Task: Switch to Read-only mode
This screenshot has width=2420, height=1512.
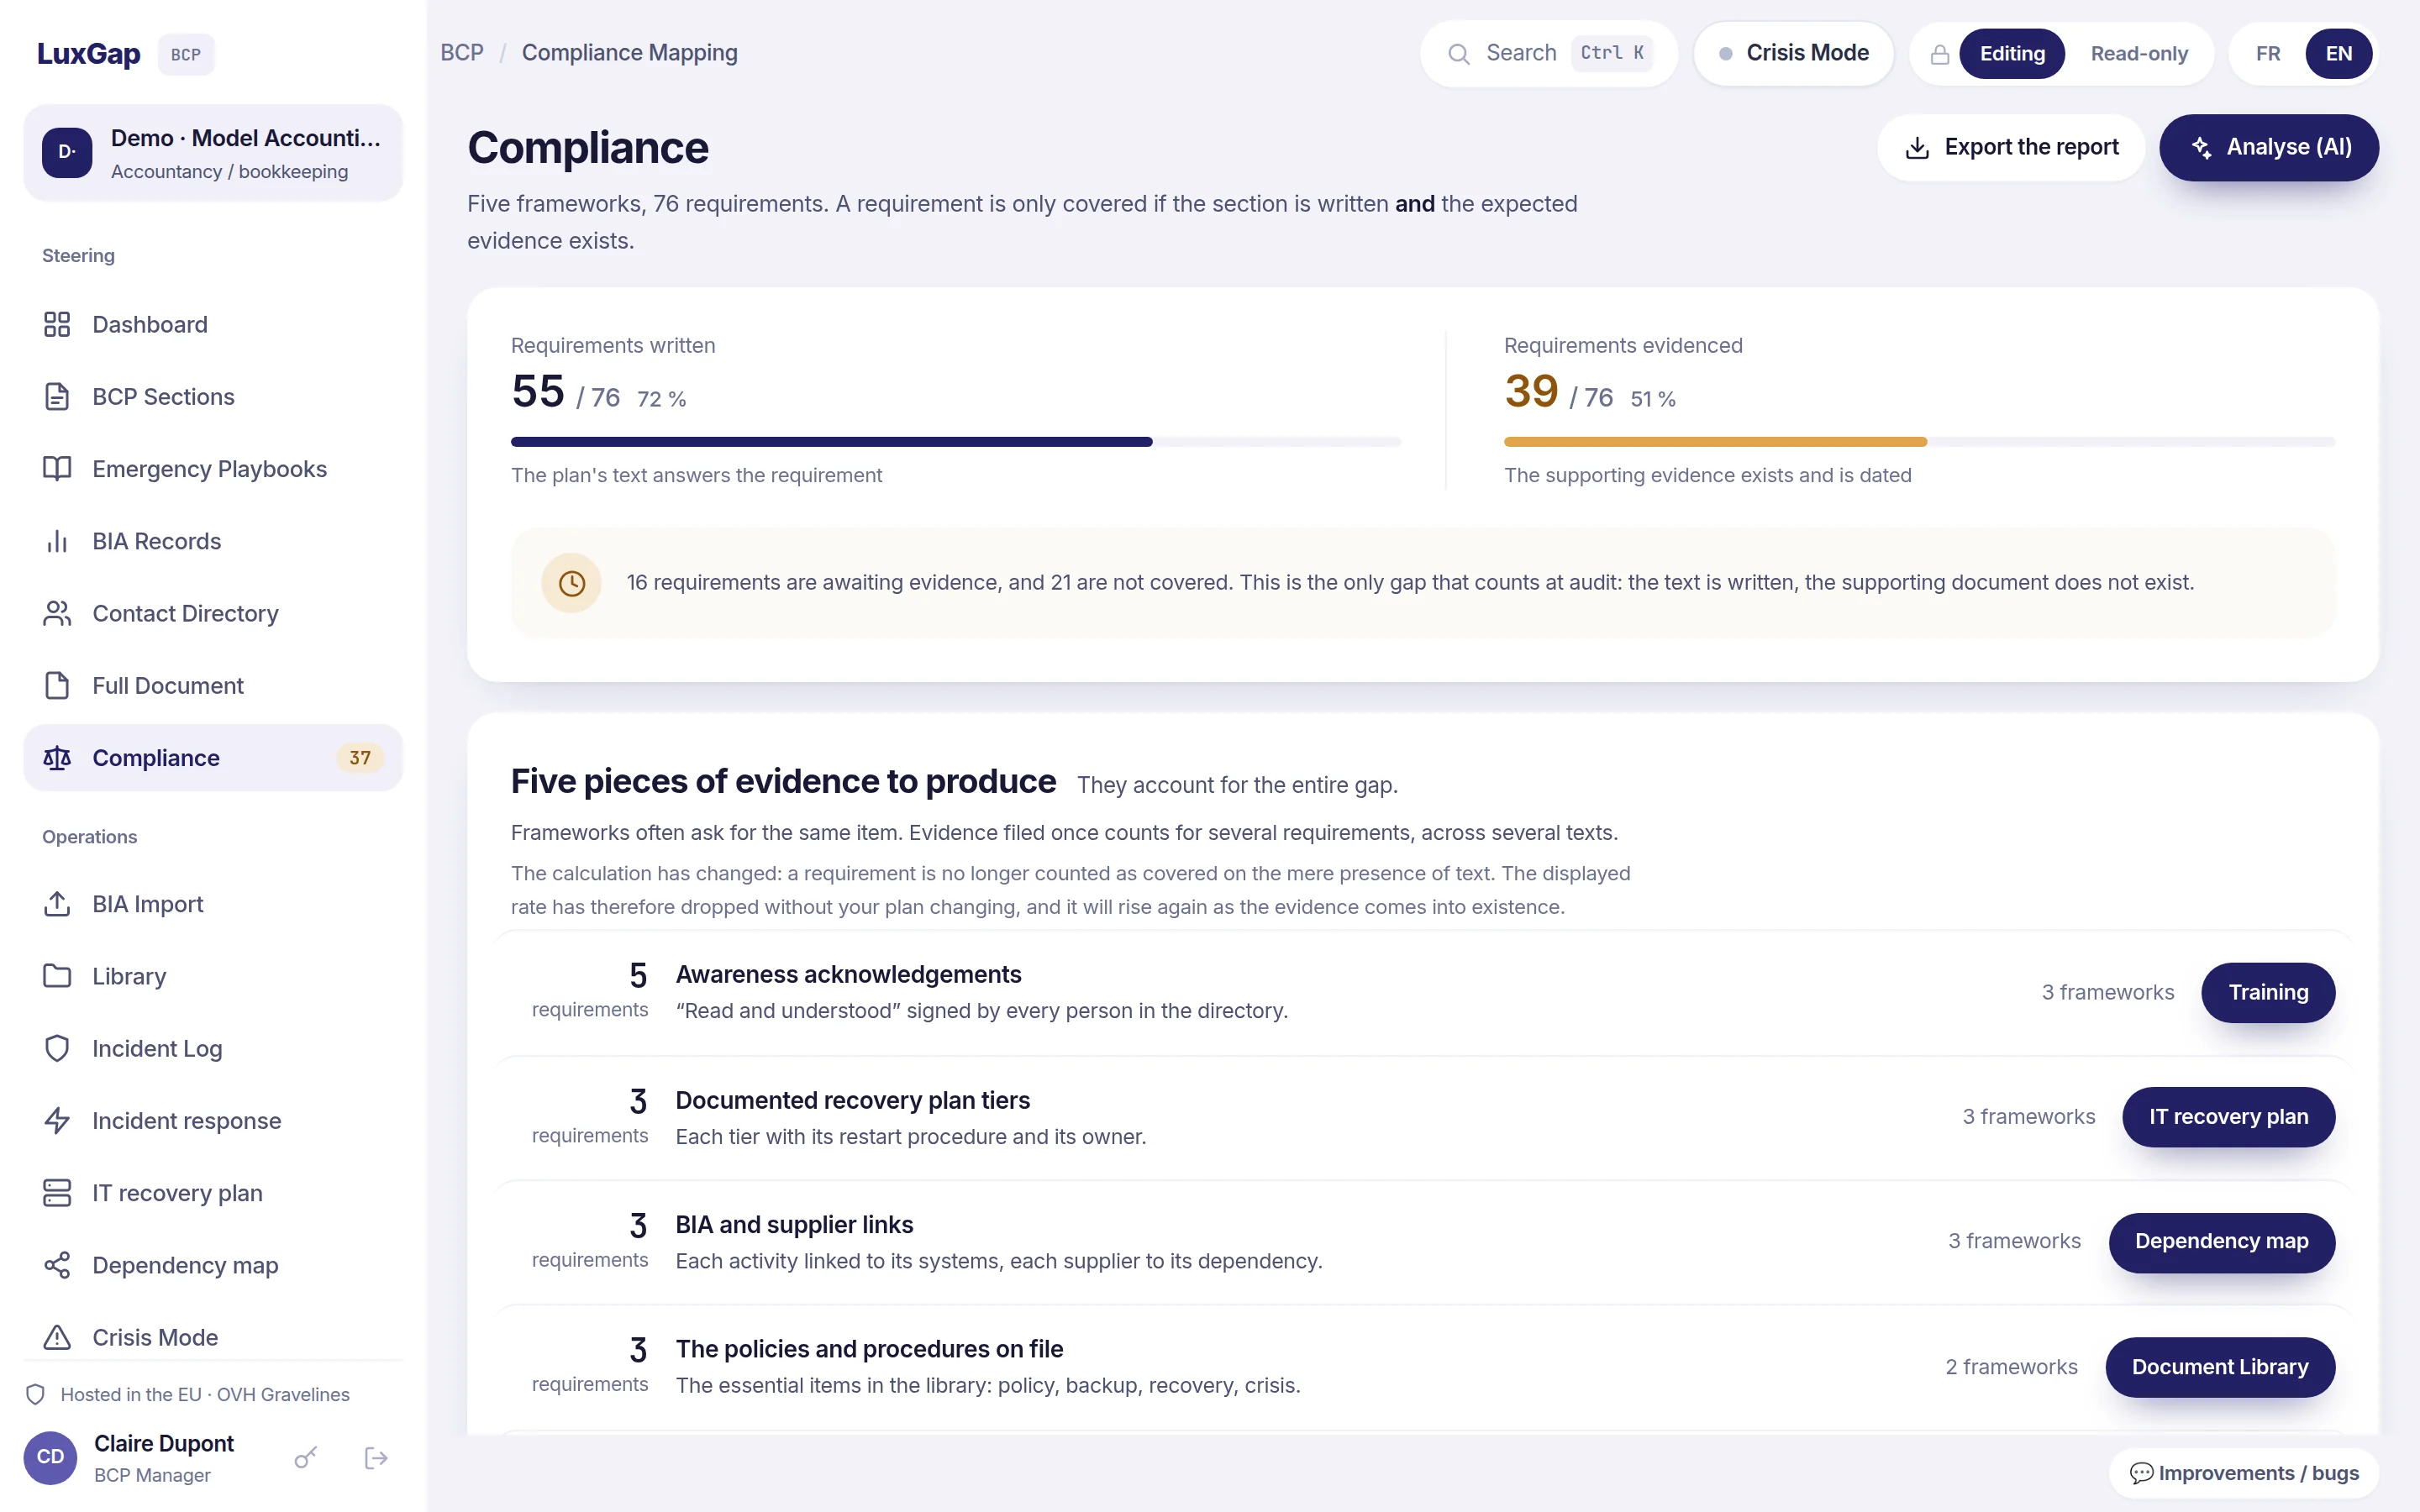Action: click(x=2139, y=54)
